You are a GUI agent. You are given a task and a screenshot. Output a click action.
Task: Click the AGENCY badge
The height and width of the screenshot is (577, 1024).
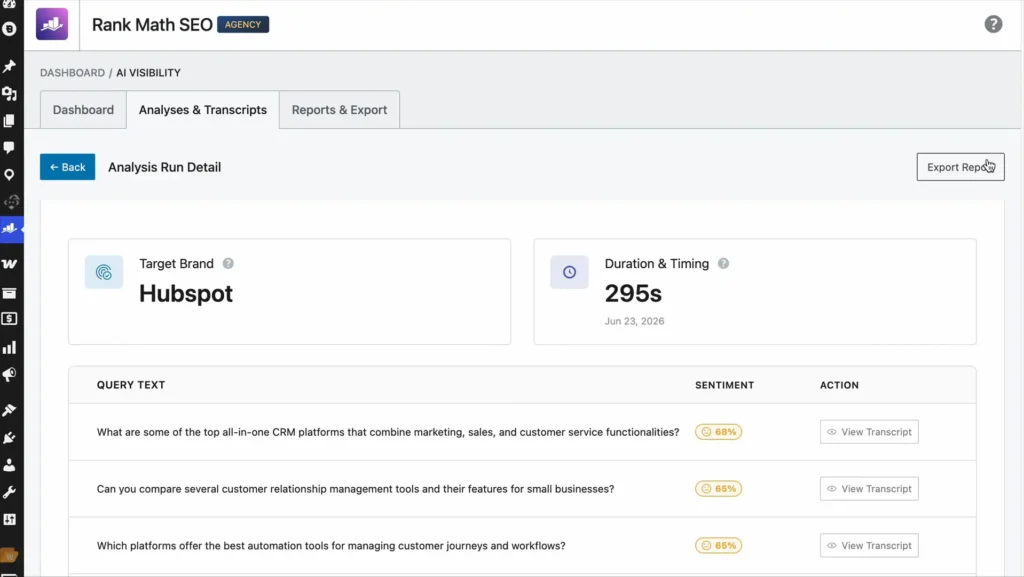(243, 25)
